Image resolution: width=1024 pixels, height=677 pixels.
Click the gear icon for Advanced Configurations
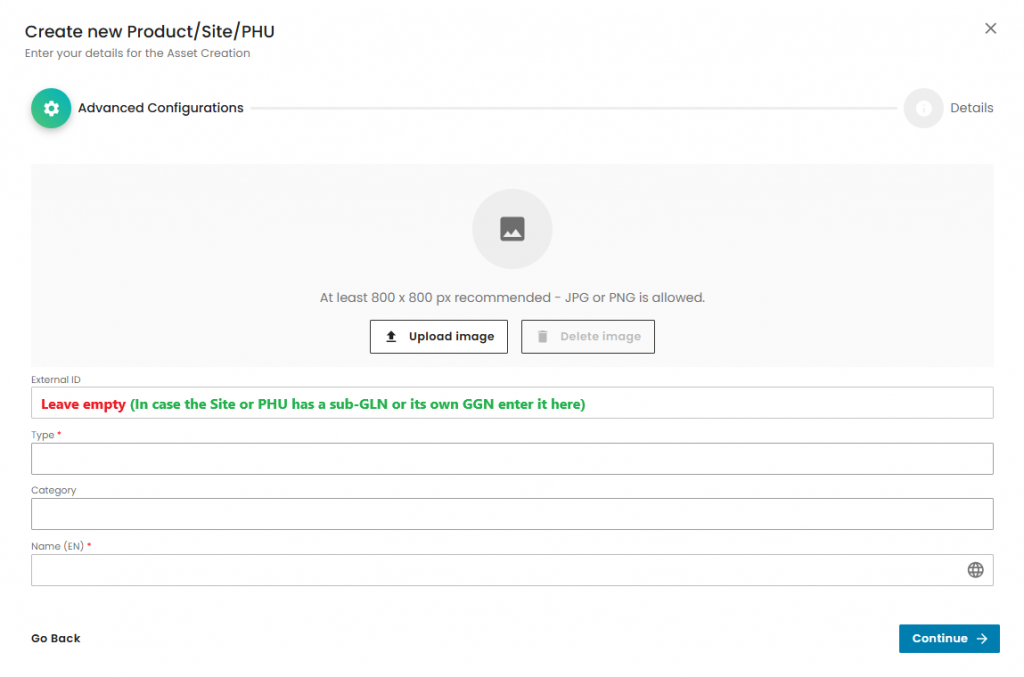(x=51, y=108)
